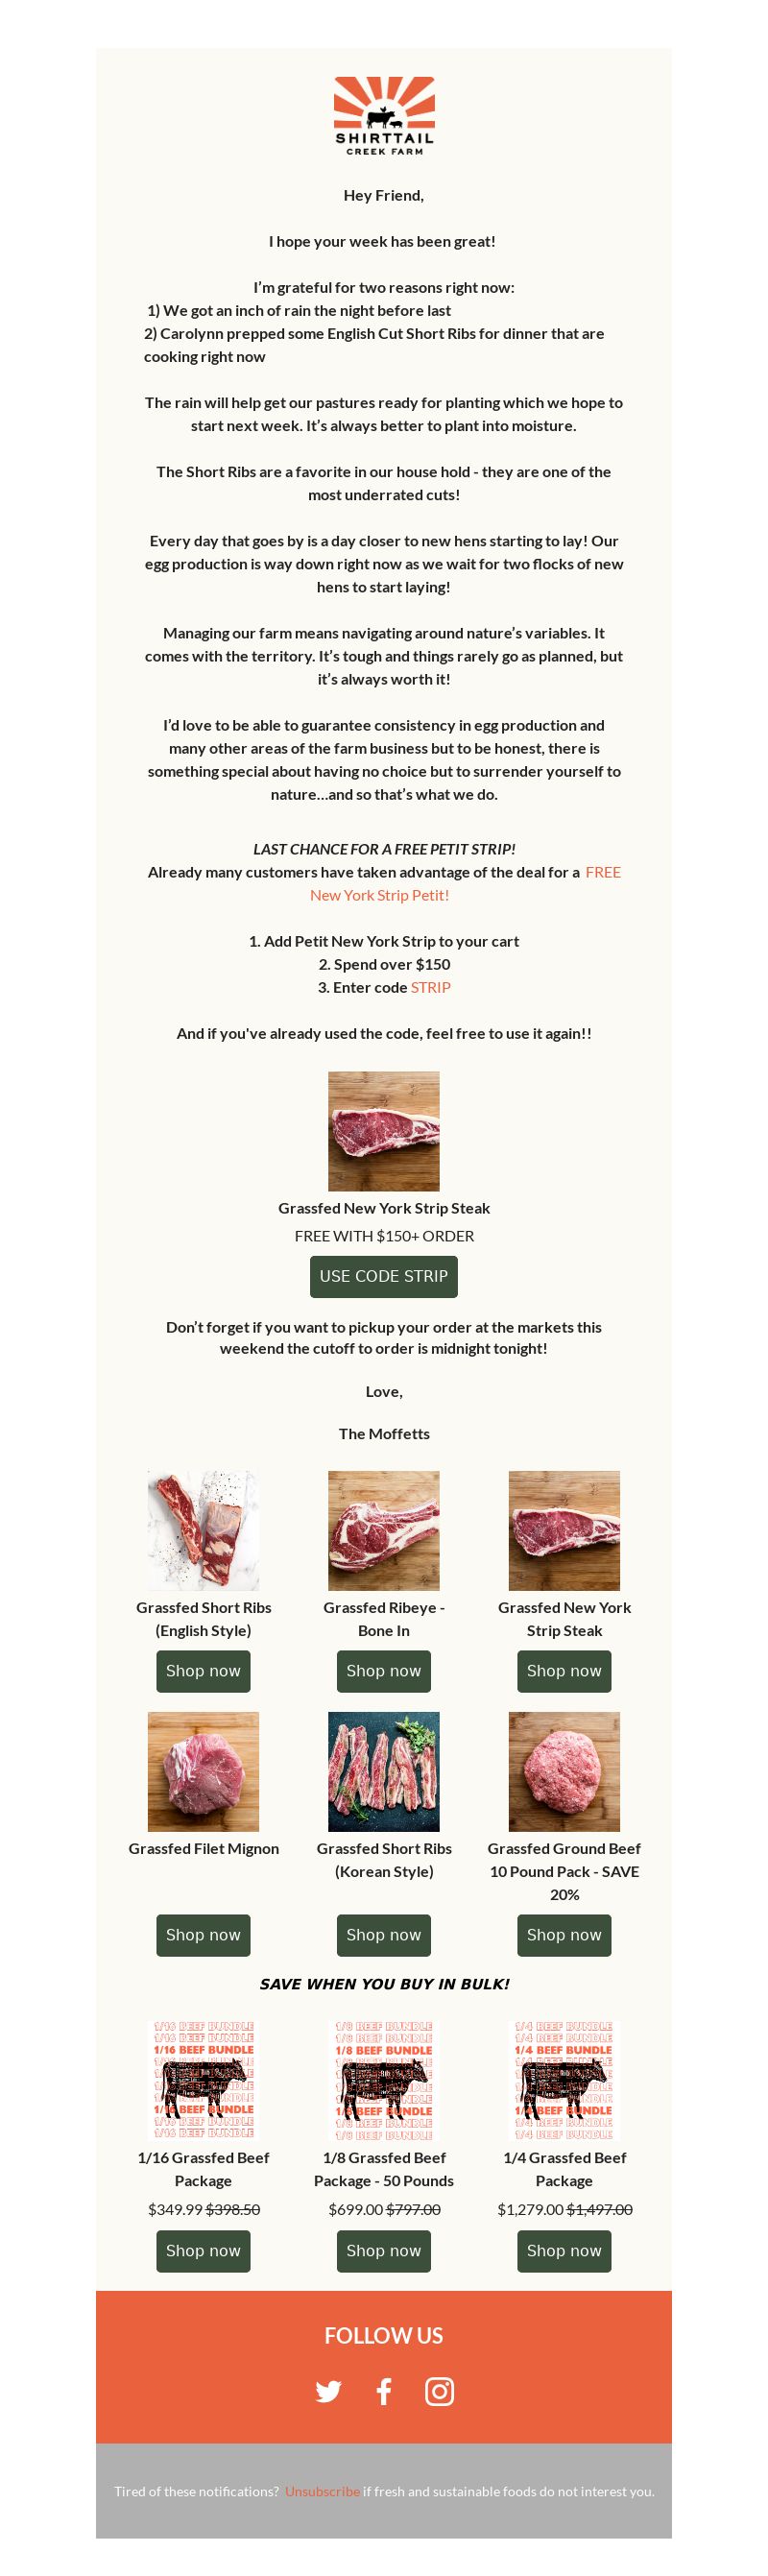Open the 1/8 Beef Bundle image
768x2576 pixels.
point(384,2080)
